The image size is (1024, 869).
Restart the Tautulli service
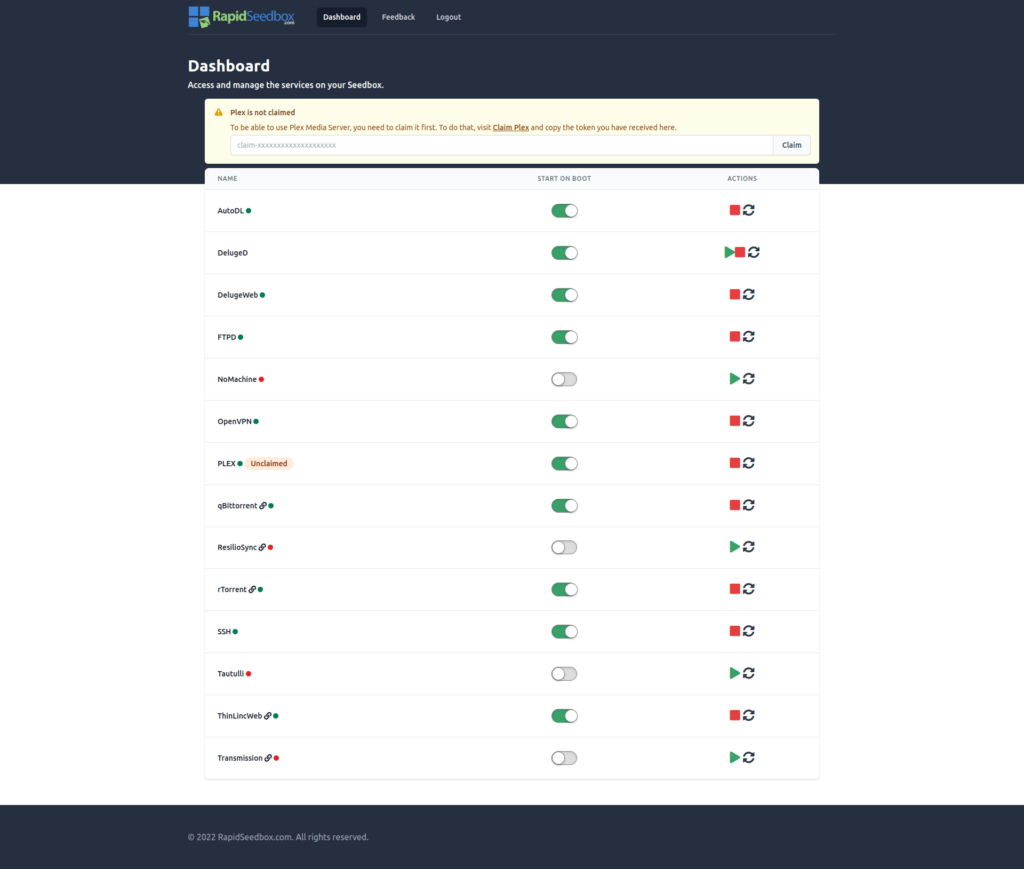tap(748, 673)
